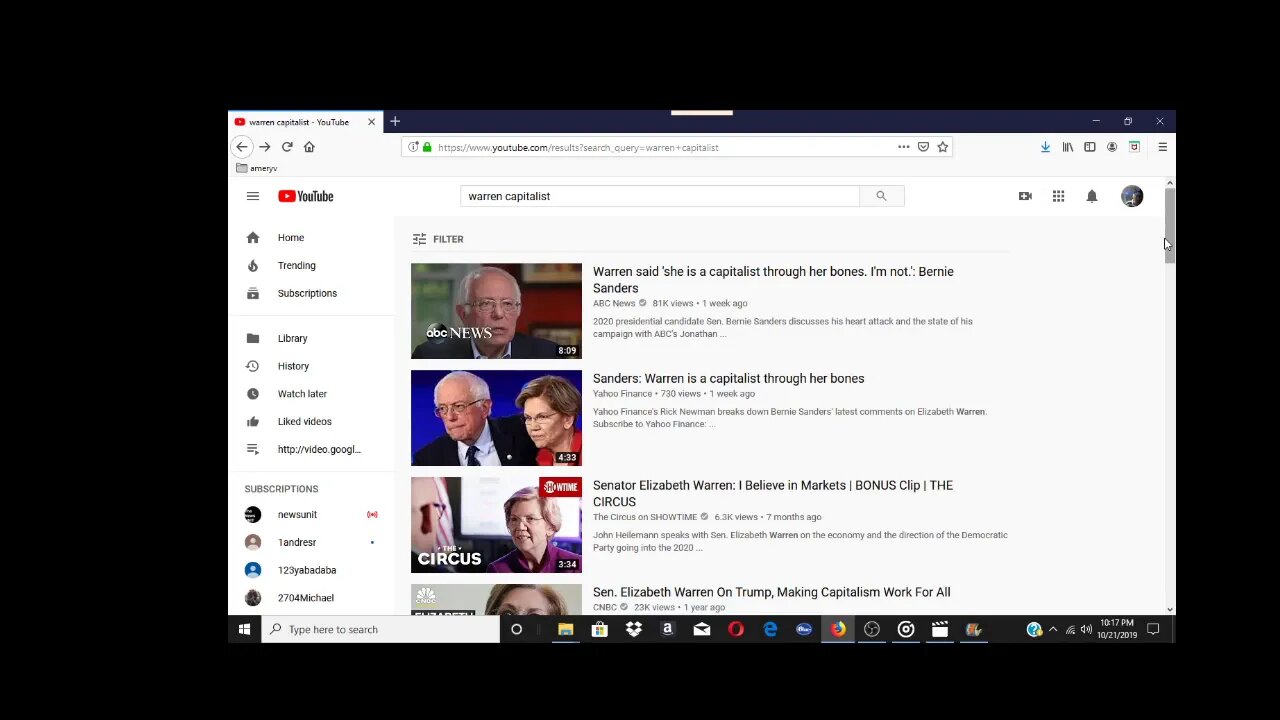The image size is (1280, 720).
Task: Open the Firefox hamburger menu
Action: [x=1162, y=147]
